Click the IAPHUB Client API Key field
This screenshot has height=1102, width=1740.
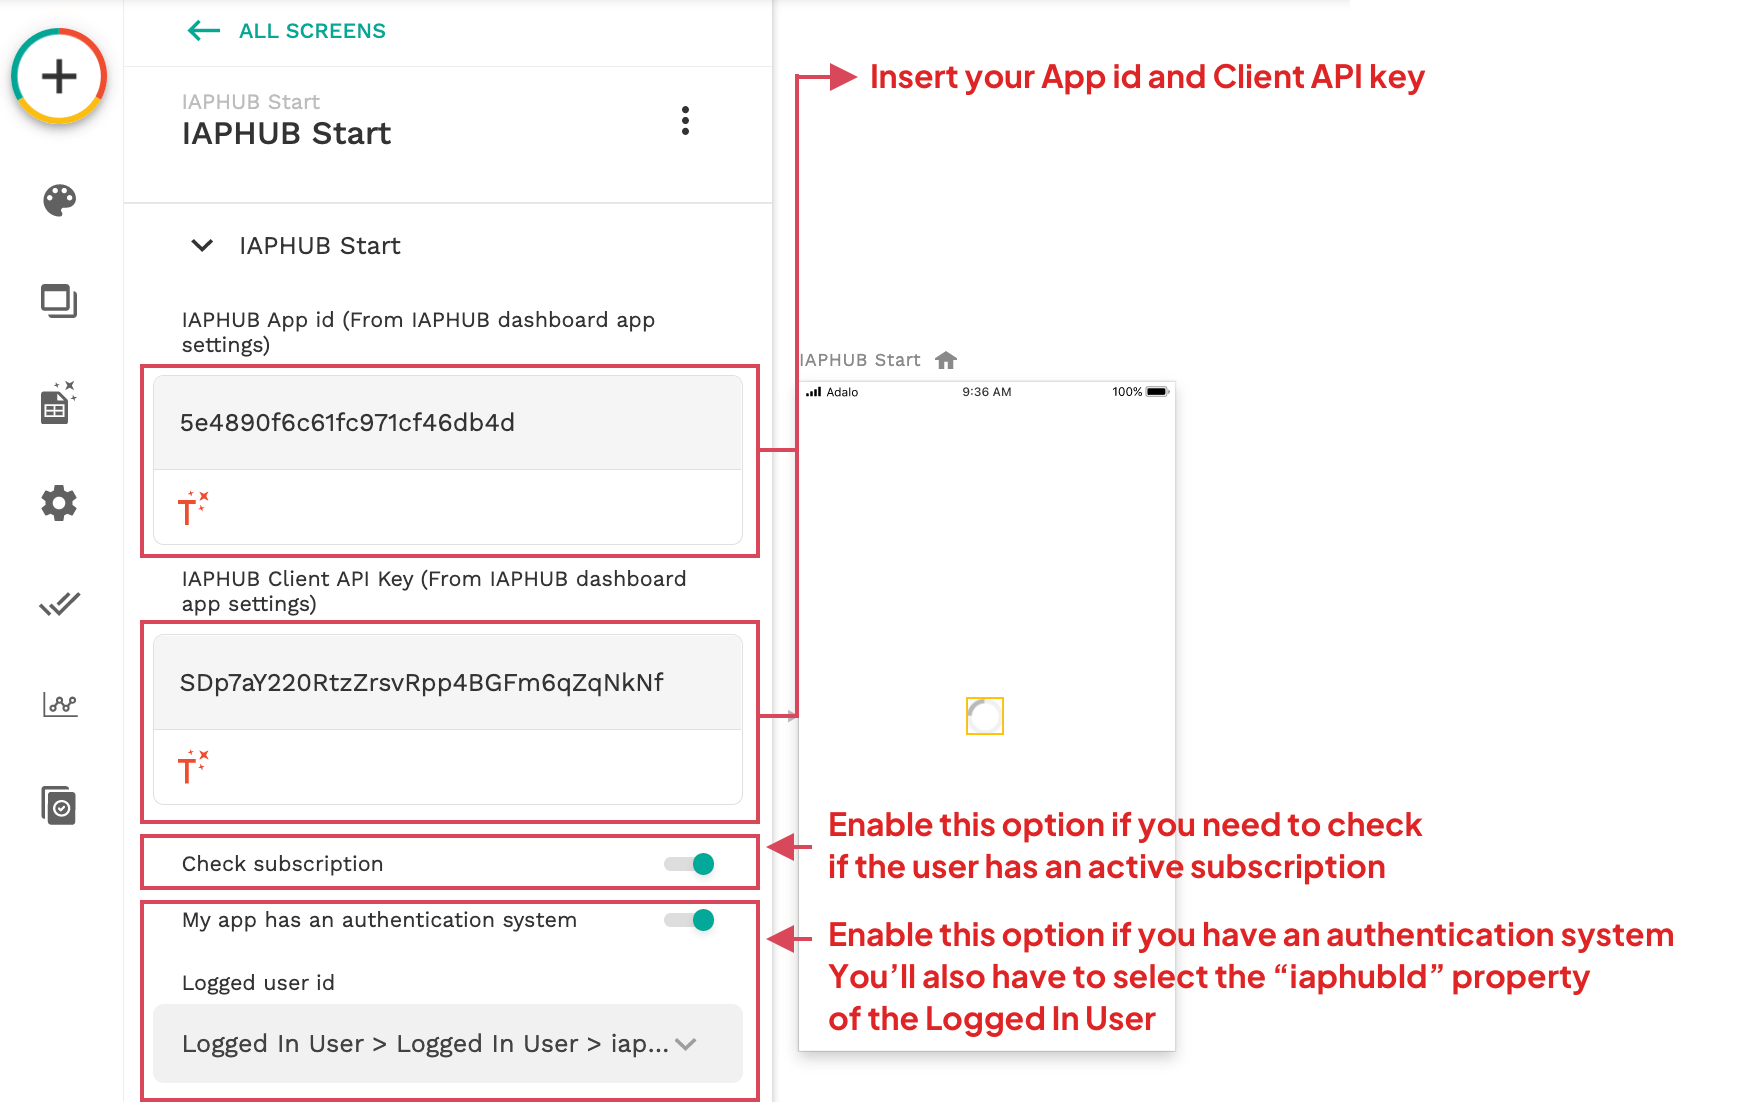click(447, 683)
